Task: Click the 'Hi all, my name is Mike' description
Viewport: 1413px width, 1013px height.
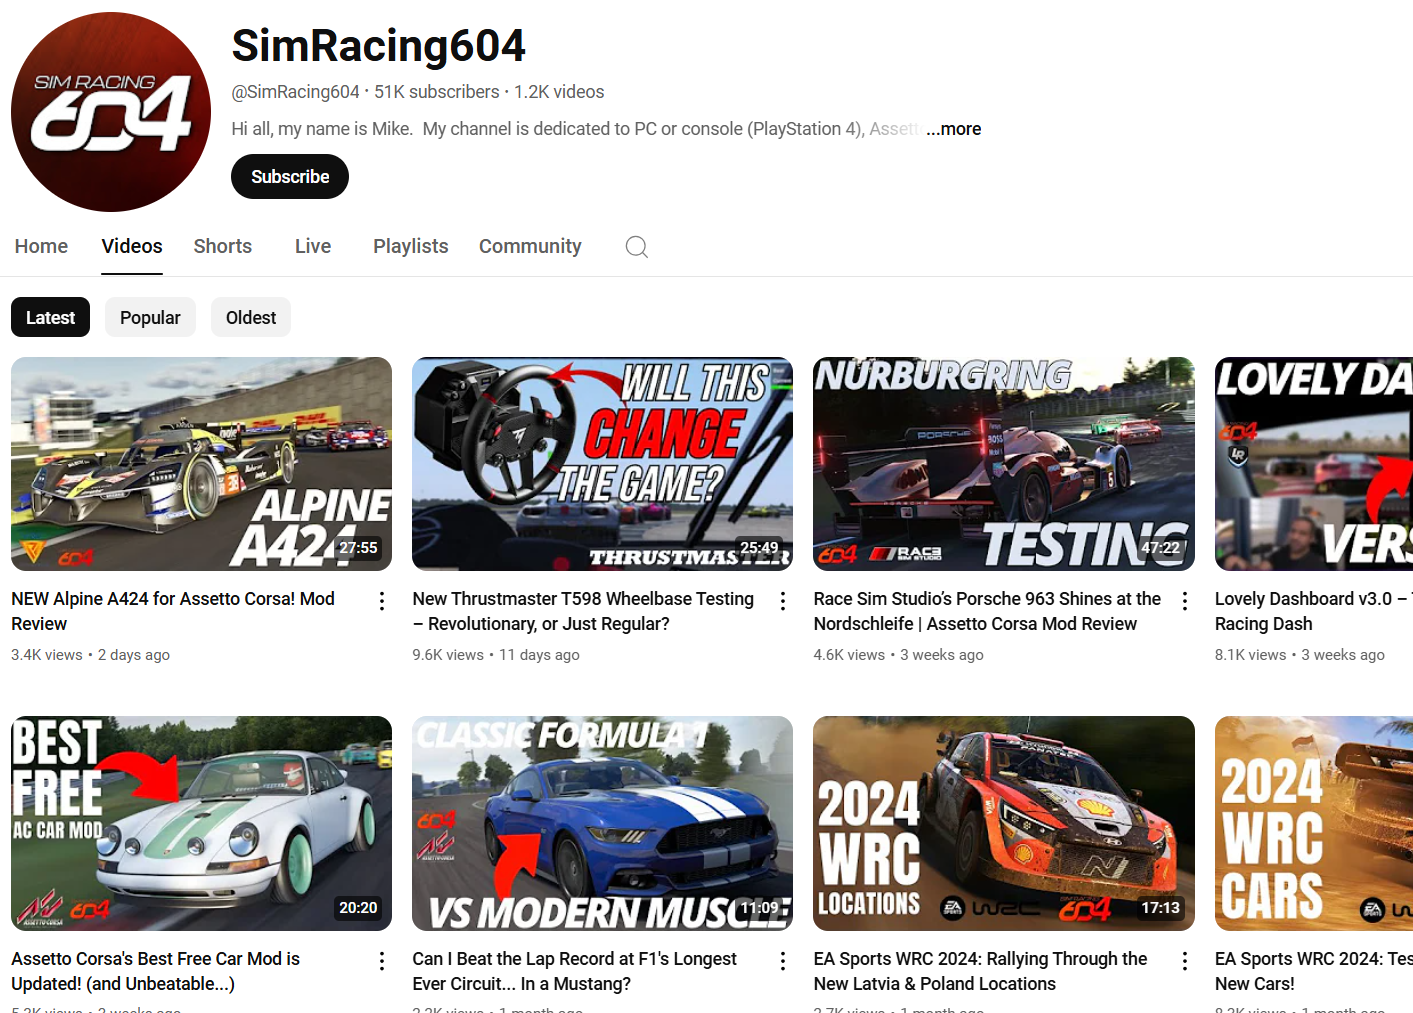Action: point(578,129)
